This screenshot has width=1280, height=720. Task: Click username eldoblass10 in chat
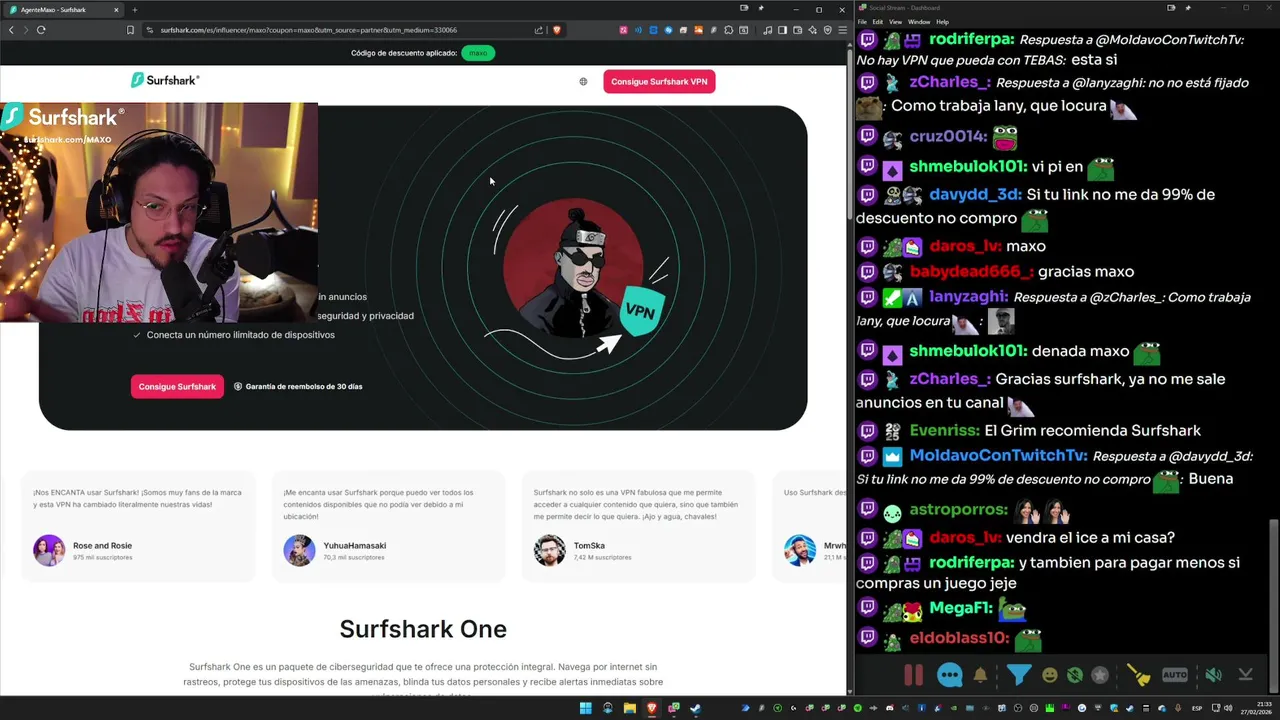(x=959, y=638)
